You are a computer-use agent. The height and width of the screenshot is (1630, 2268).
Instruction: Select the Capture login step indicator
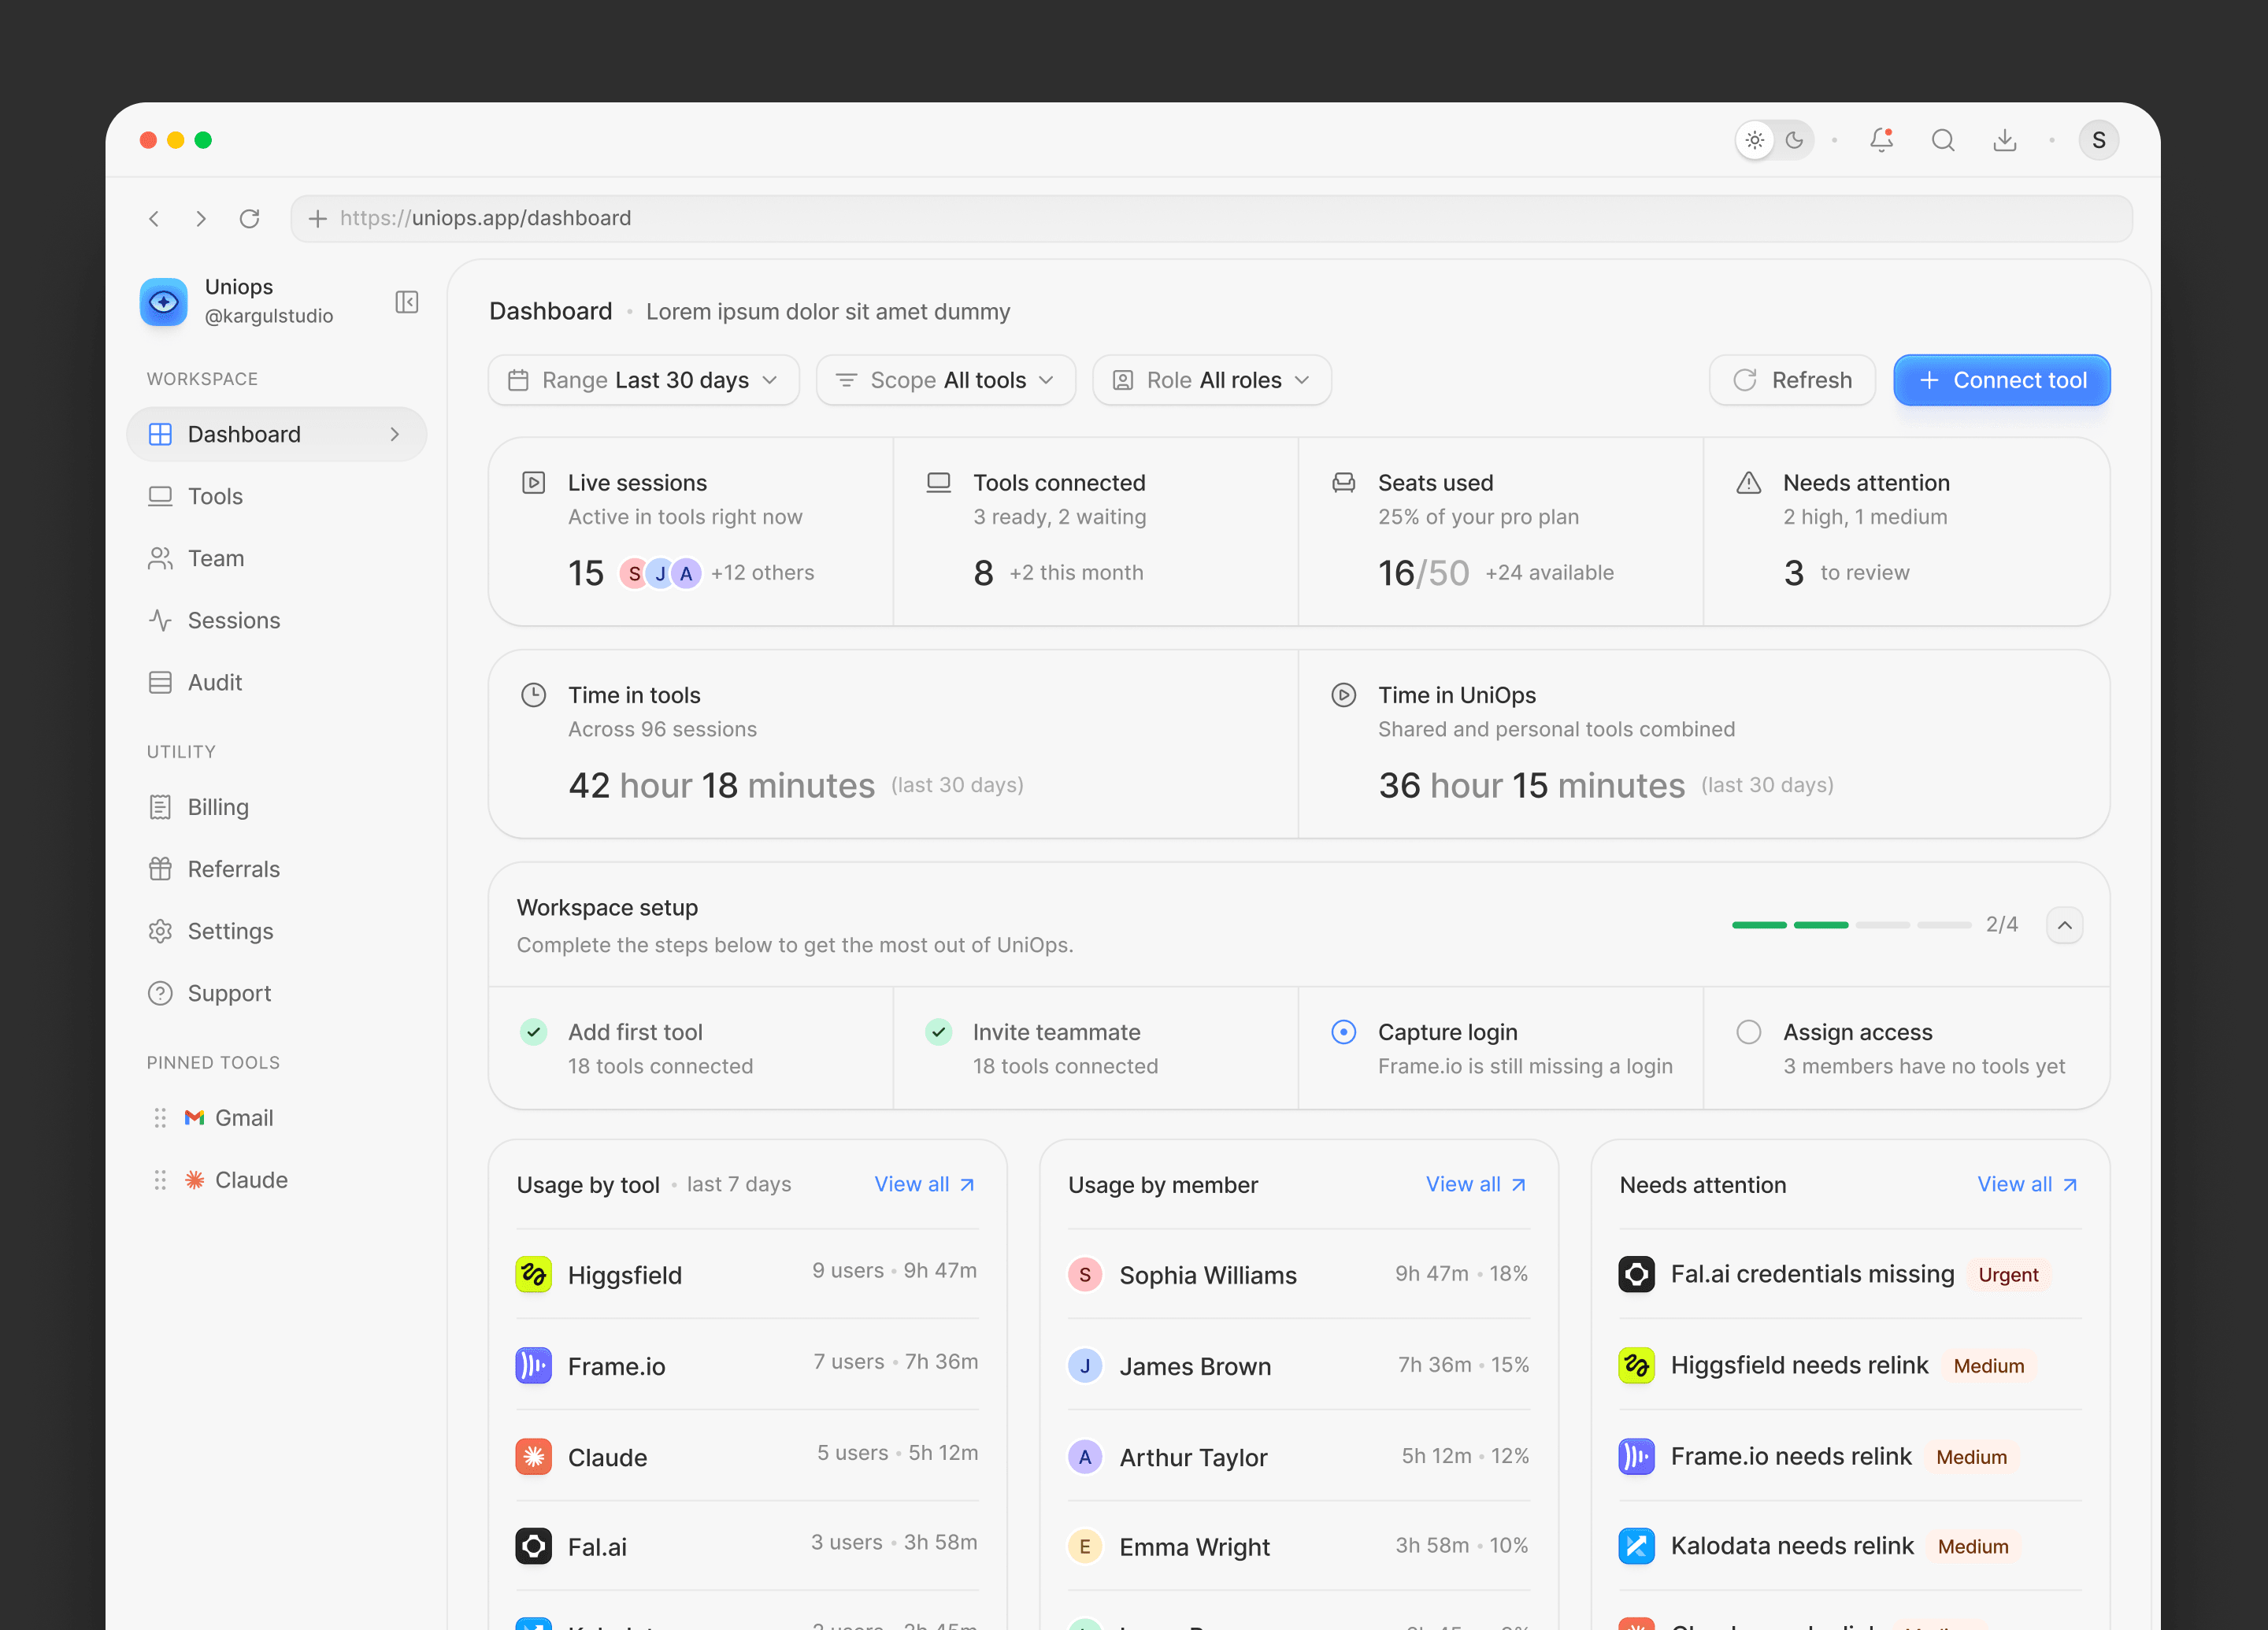[1343, 1031]
